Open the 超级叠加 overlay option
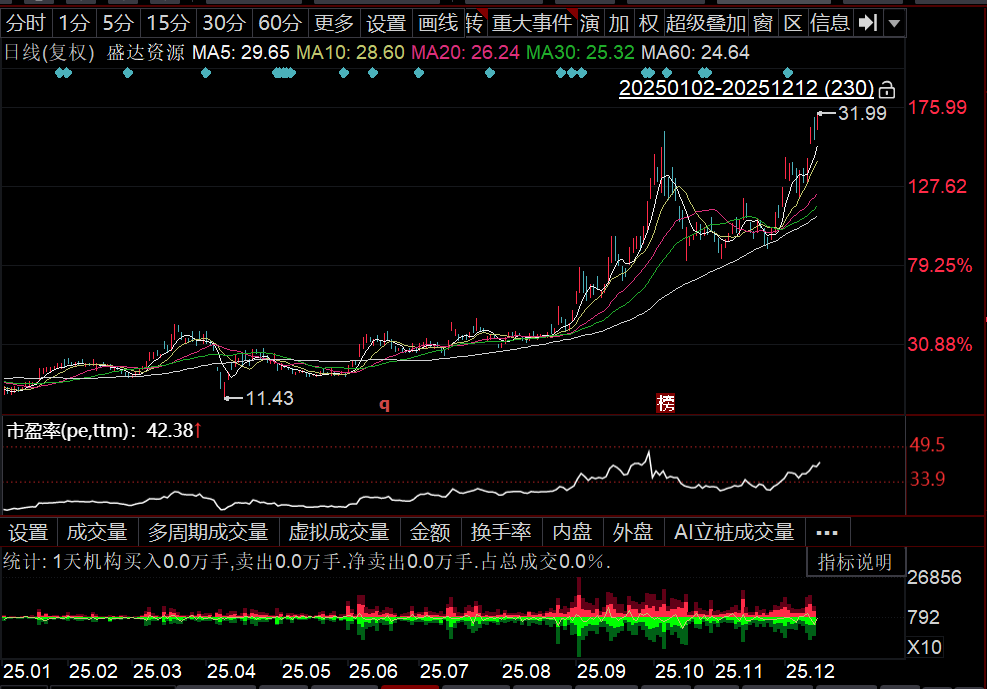This screenshot has width=987, height=689. click(x=706, y=23)
